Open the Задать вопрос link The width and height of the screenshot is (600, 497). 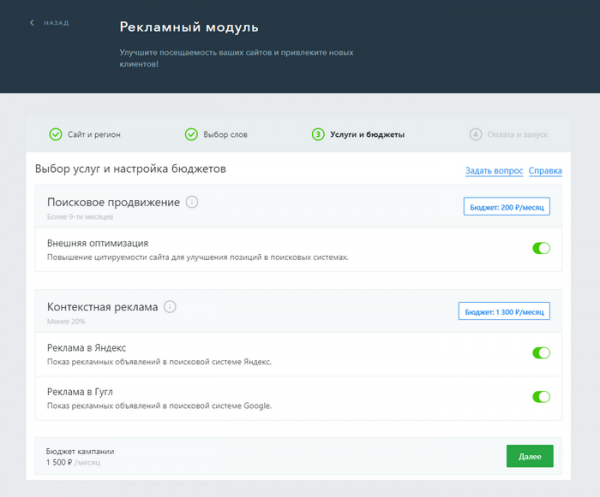tap(494, 171)
